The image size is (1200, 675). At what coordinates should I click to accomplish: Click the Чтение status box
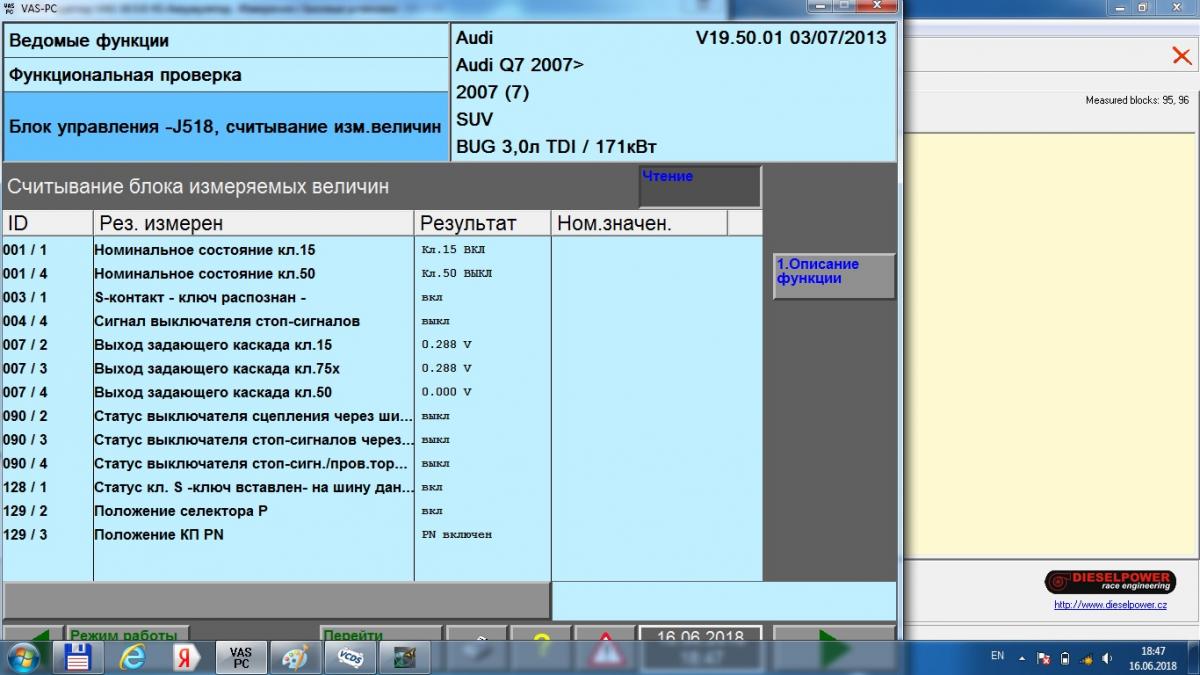click(x=700, y=187)
